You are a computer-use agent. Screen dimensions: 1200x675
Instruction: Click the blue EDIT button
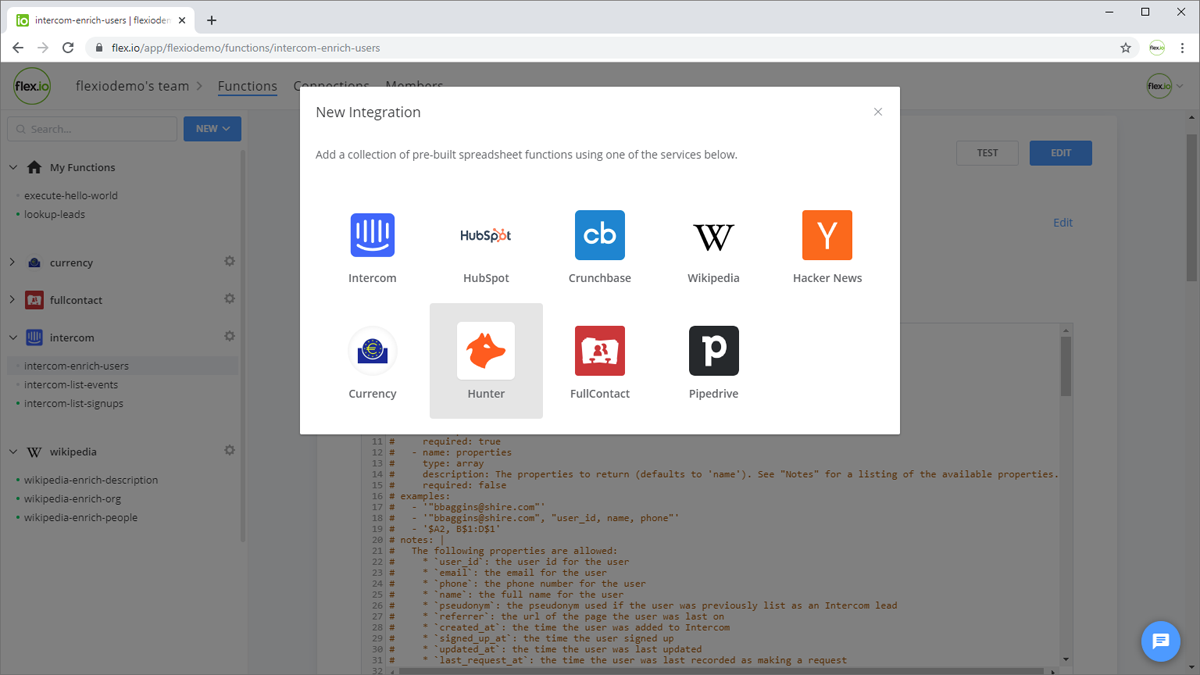point(1061,153)
